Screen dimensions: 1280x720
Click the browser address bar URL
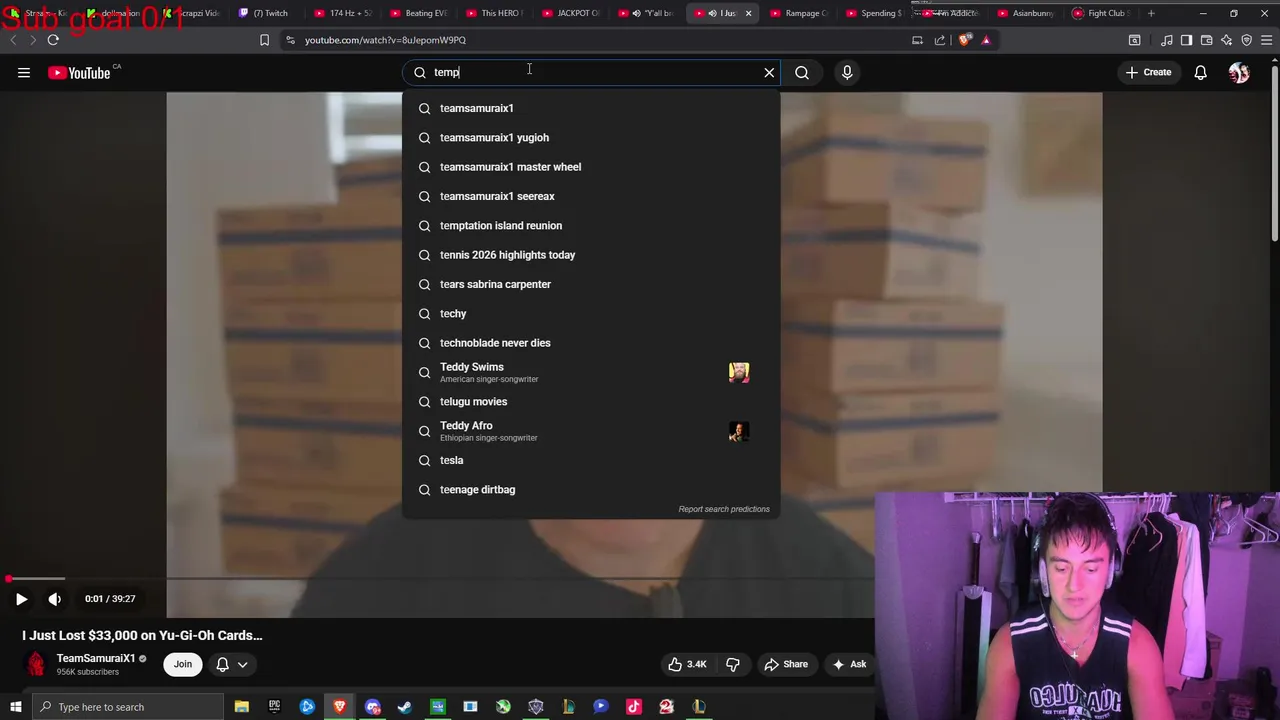[x=385, y=40]
